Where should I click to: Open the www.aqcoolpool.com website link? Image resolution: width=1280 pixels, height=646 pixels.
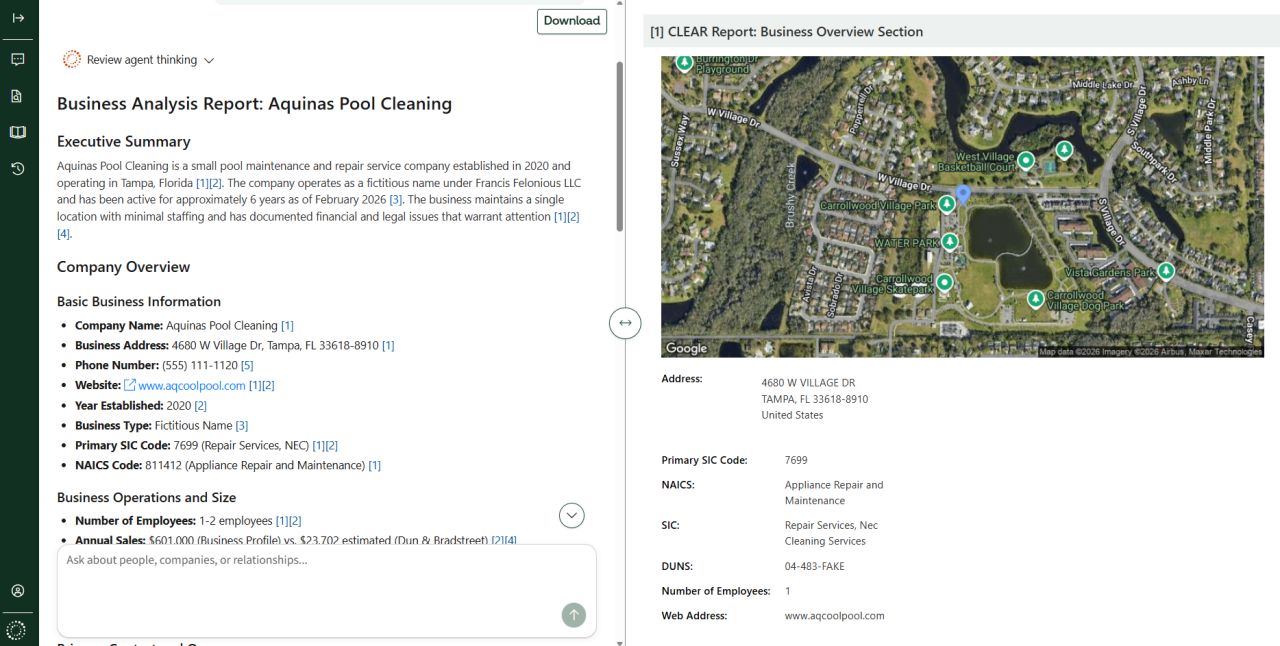(191, 385)
